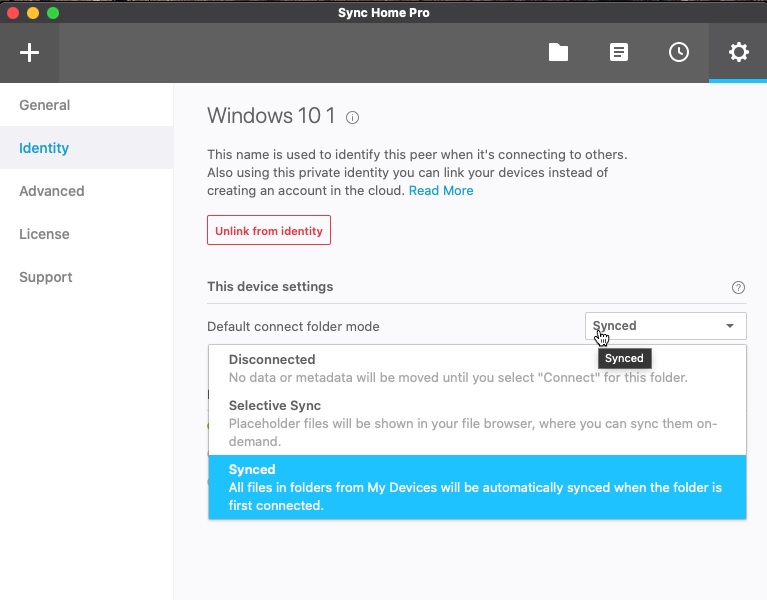Minimize window with yellow button
This screenshot has width=767, height=600.
(33, 13)
